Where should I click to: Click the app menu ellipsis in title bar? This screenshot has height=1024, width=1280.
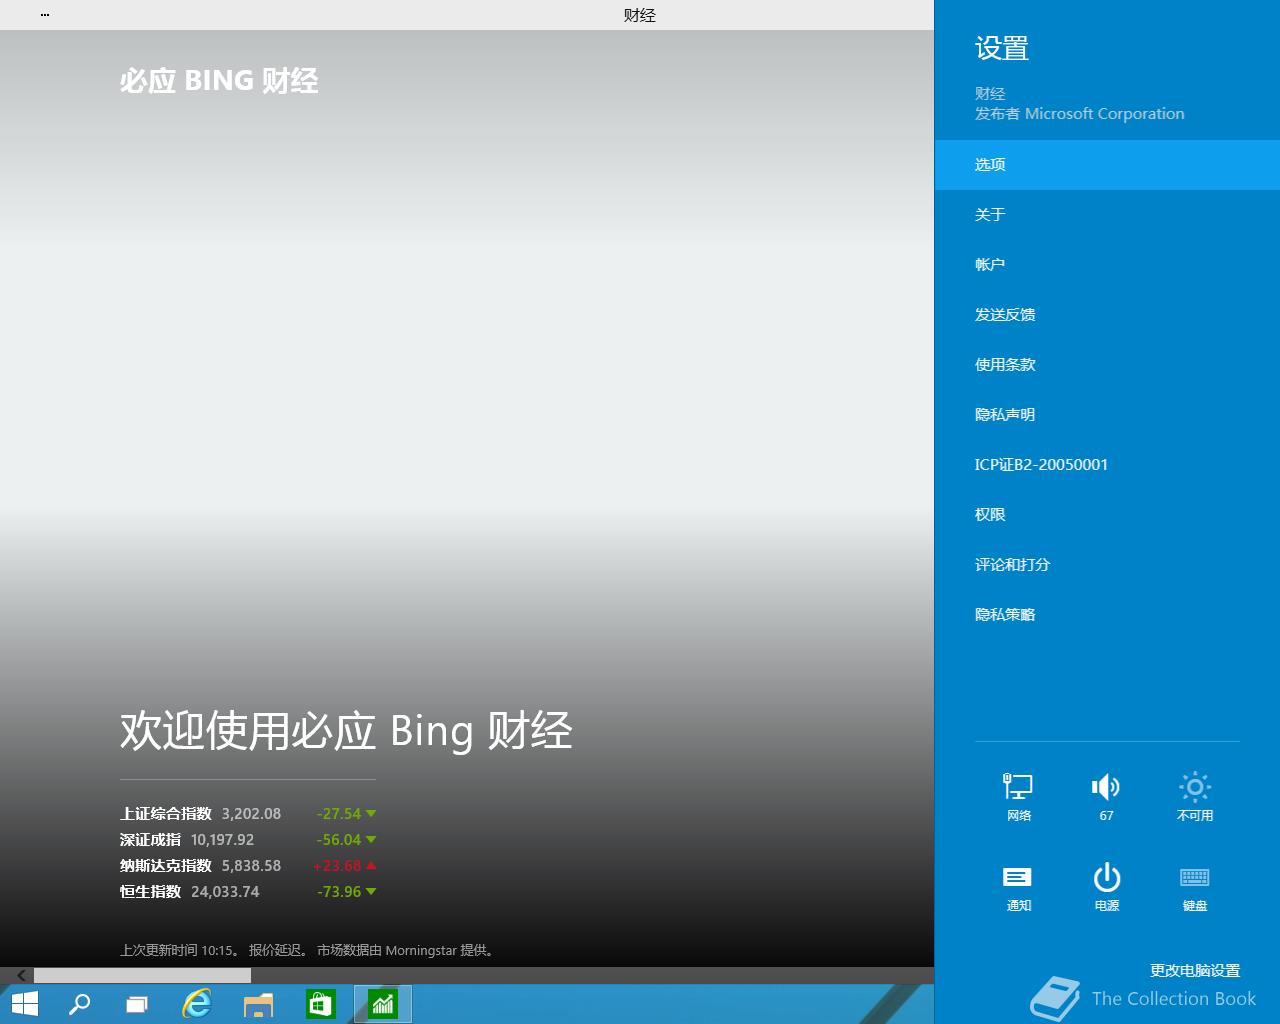coord(45,15)
